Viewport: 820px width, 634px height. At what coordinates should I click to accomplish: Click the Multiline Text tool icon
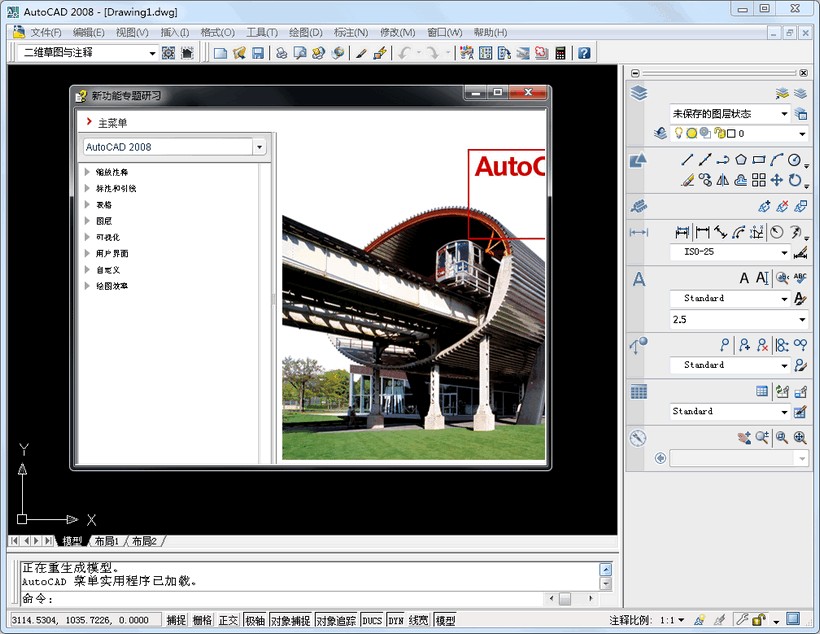click(744, 278)
